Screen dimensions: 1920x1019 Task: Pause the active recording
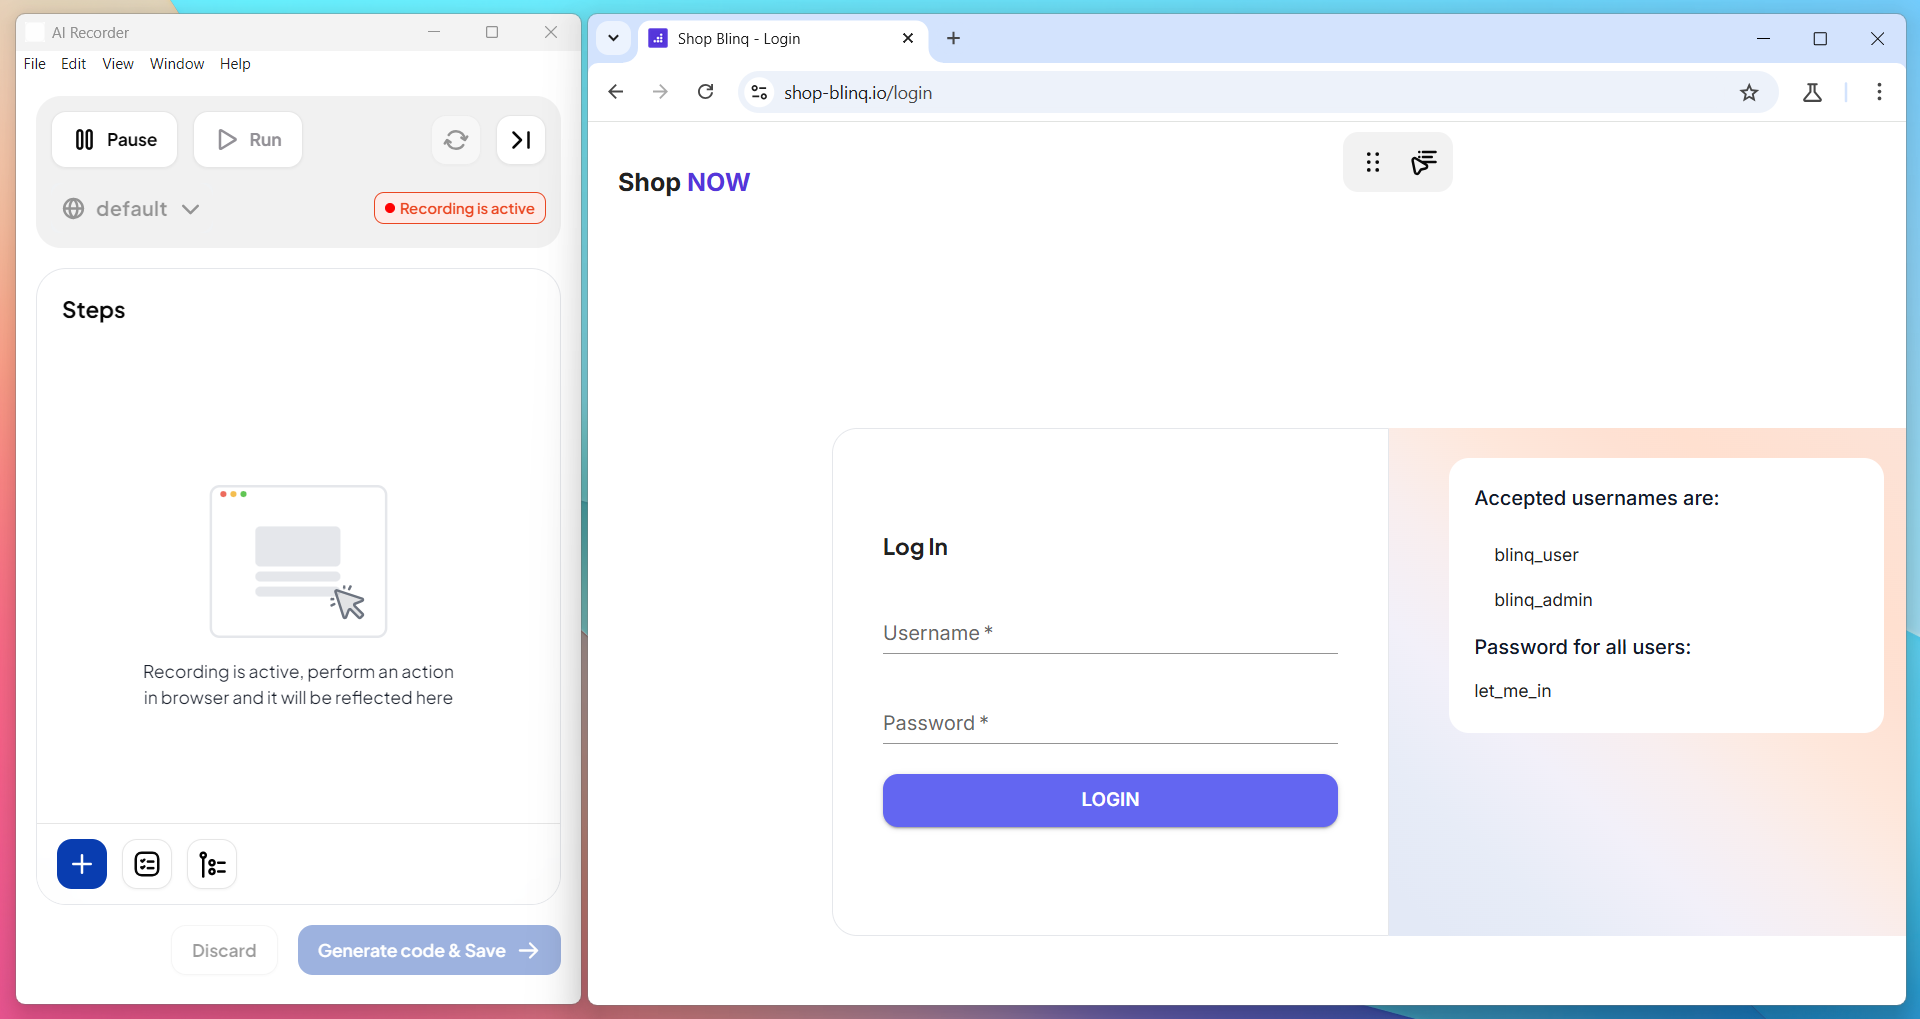click(115, 140)
